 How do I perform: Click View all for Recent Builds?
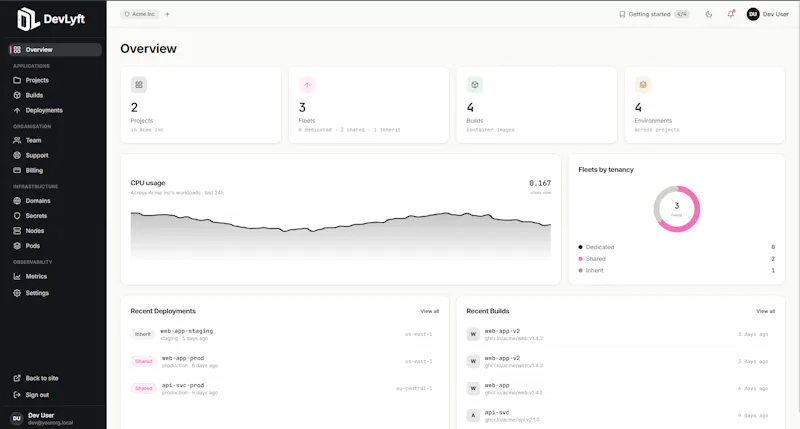tap(765, 311)
